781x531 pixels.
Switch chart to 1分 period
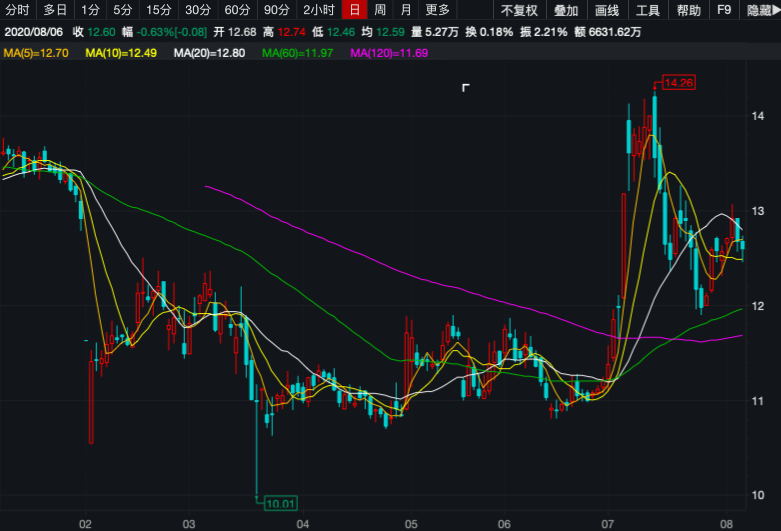tap(91, 10)
